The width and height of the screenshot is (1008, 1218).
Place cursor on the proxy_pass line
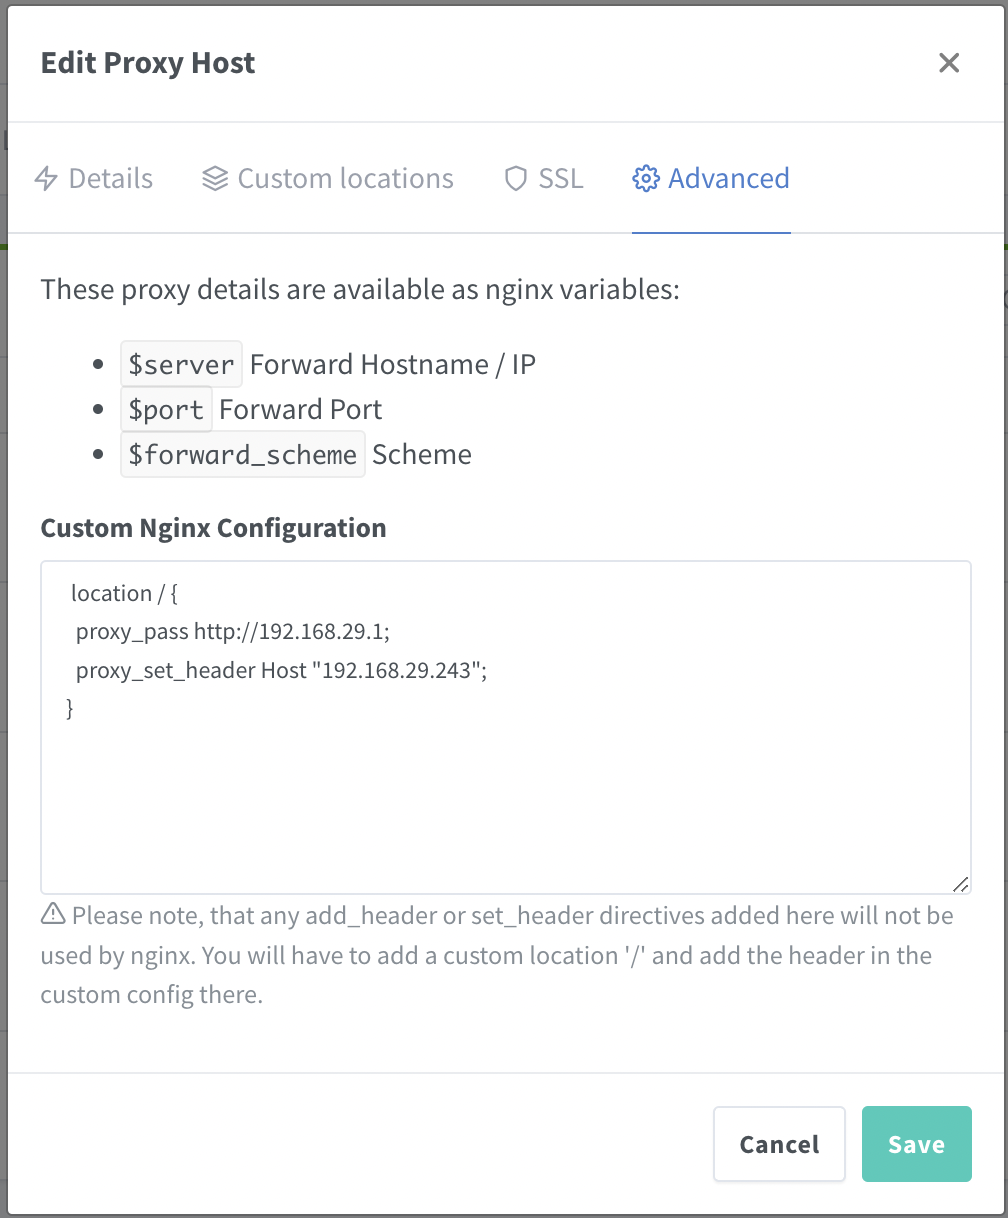point(238,632)
